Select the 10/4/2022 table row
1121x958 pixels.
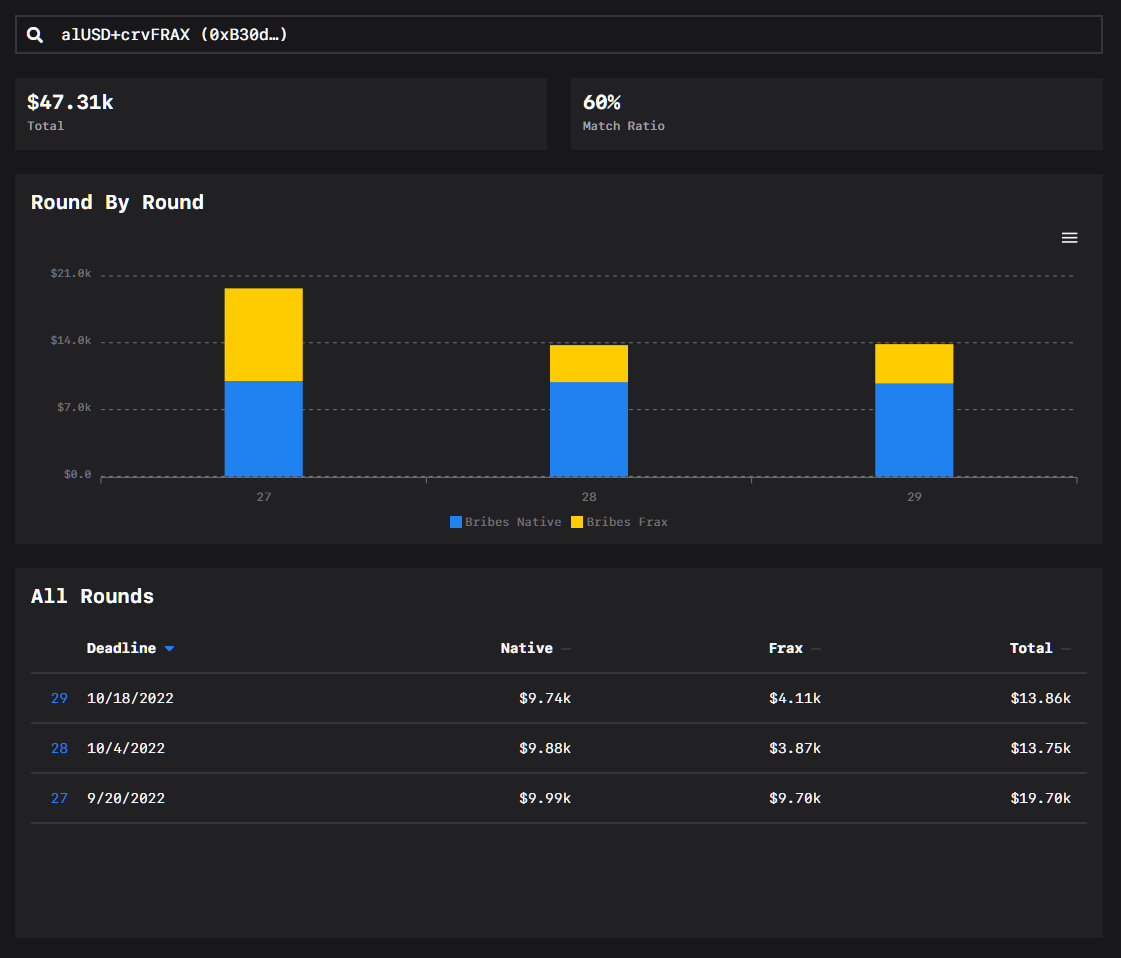[400, 748]
